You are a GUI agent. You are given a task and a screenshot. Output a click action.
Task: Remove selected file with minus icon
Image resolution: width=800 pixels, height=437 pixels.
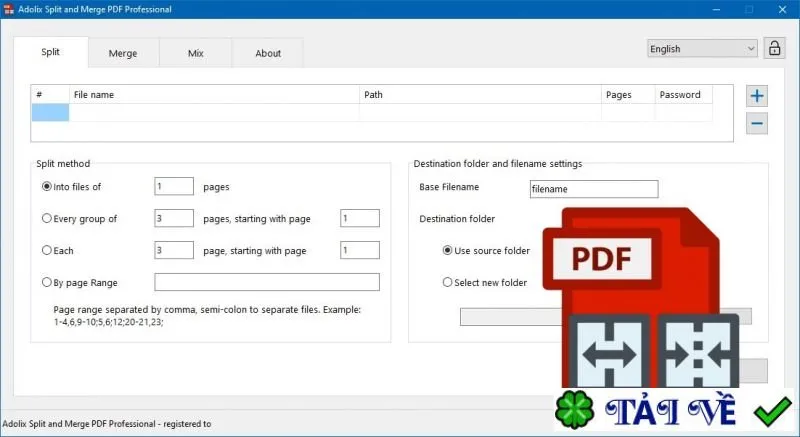click(757, 123)
